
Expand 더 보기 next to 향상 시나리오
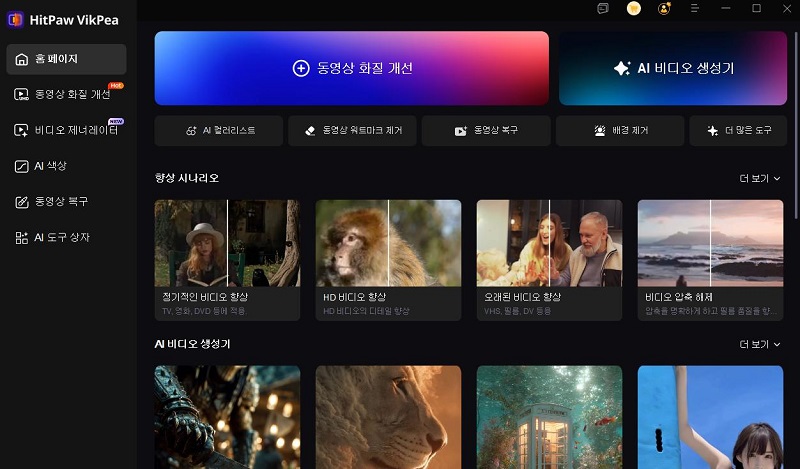point(759,179)
